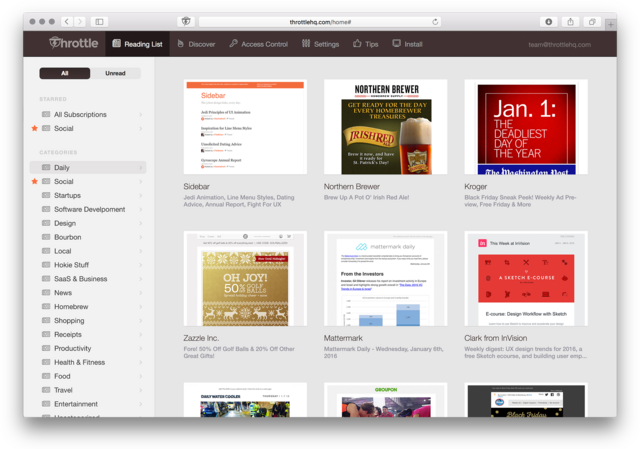Go forward with Safari forward arrow

80,22
